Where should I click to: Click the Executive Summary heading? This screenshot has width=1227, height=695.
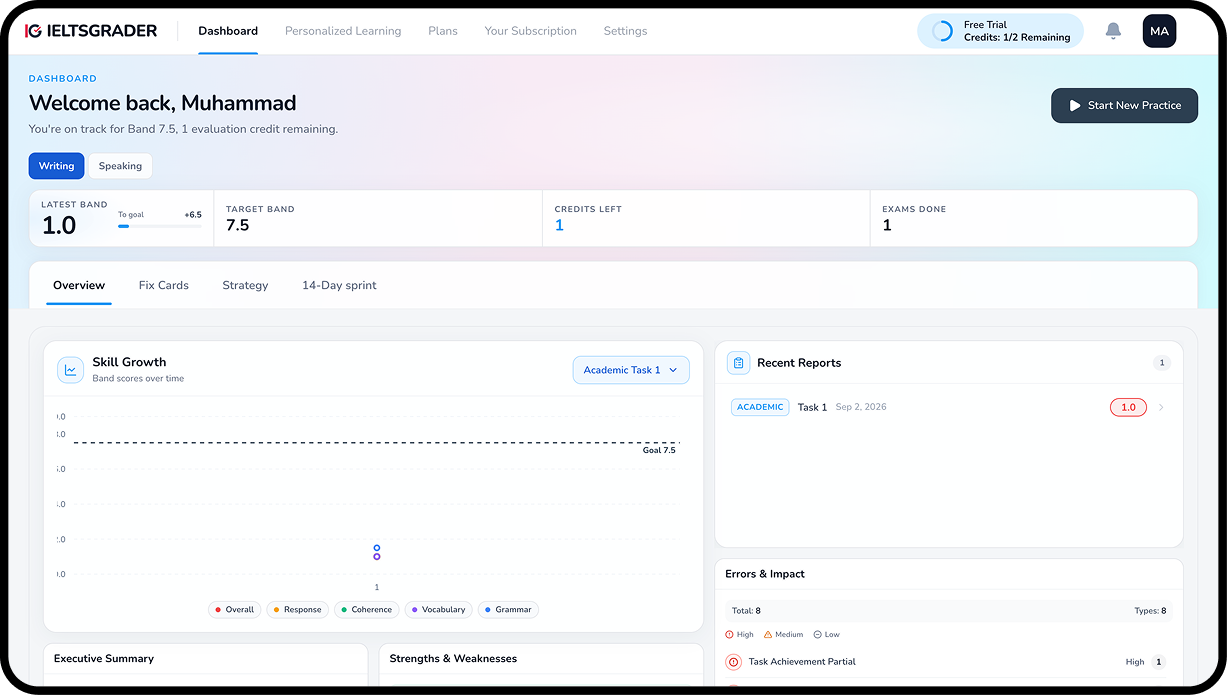(x=104, y=659)
